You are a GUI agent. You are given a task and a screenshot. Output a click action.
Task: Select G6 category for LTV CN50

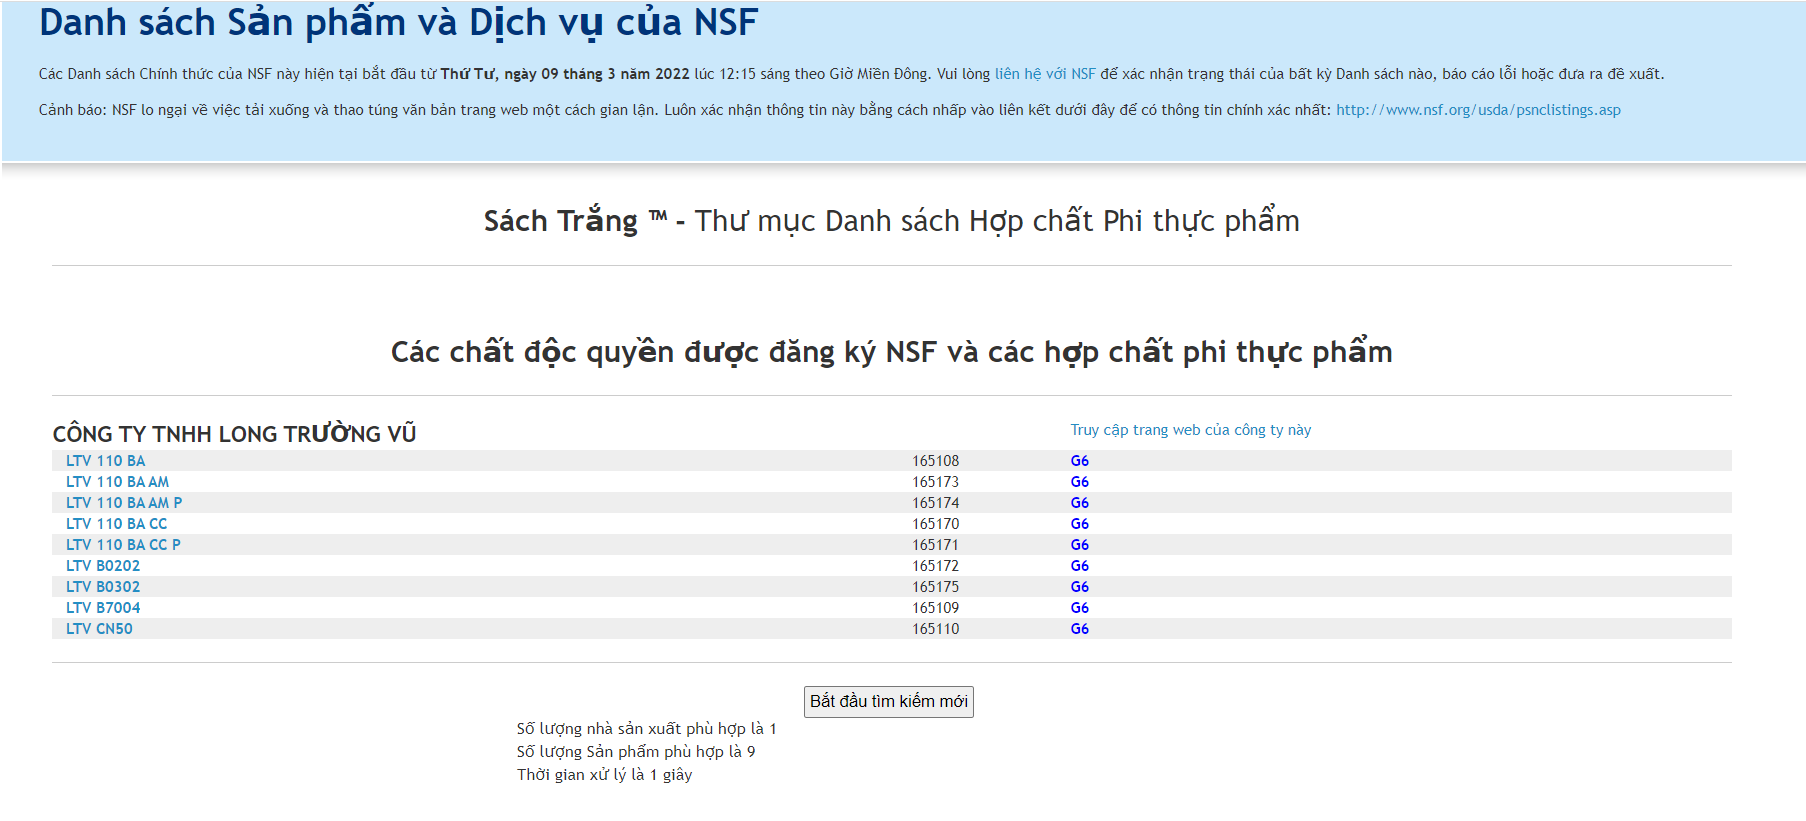point(1079,629)
